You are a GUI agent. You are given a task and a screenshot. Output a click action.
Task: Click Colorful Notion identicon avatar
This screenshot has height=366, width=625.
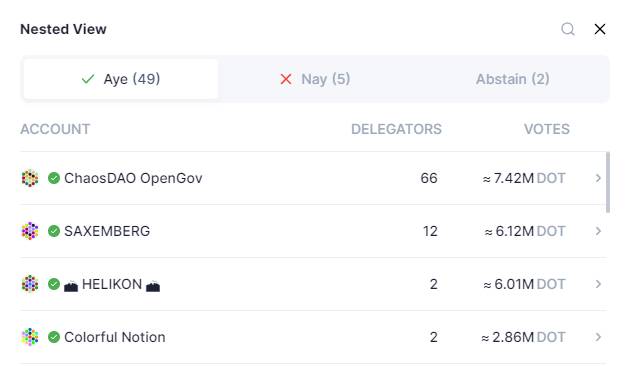coord(30,337)
